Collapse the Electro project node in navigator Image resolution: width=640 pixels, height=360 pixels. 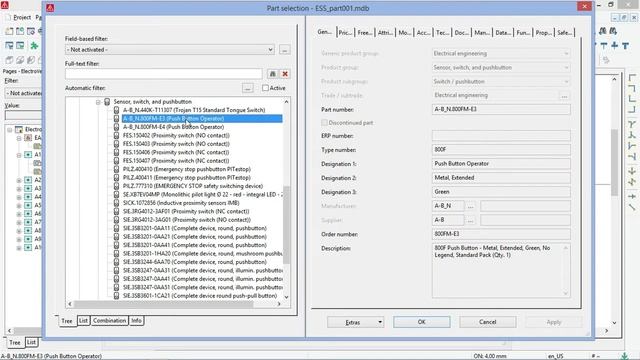coord(9,129)
